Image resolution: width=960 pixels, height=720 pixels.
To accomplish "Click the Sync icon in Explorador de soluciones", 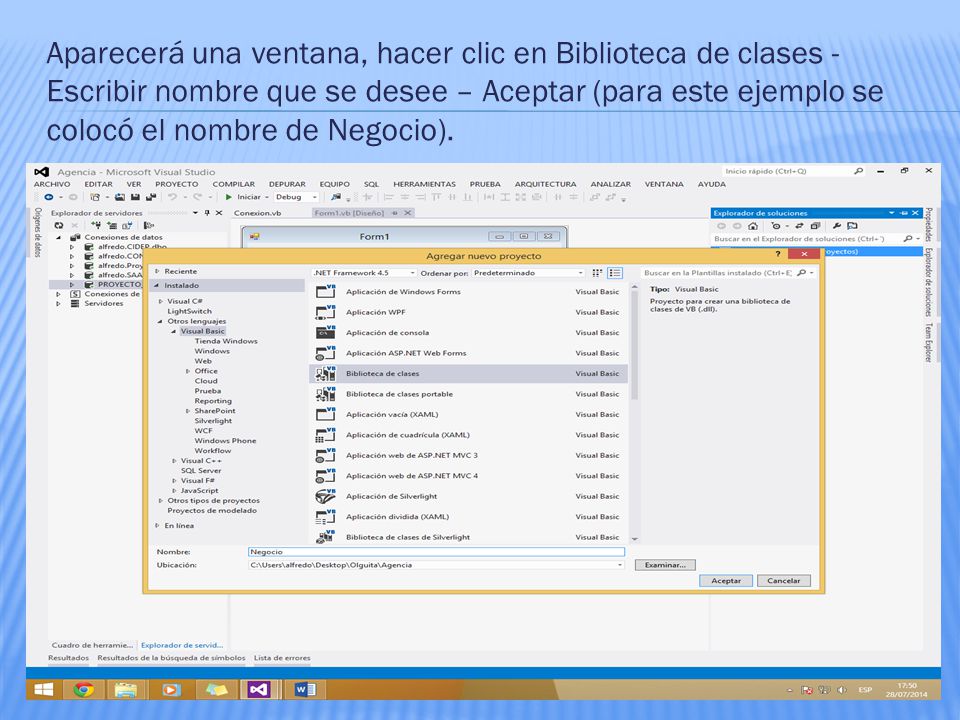I will tap(799, 226).
